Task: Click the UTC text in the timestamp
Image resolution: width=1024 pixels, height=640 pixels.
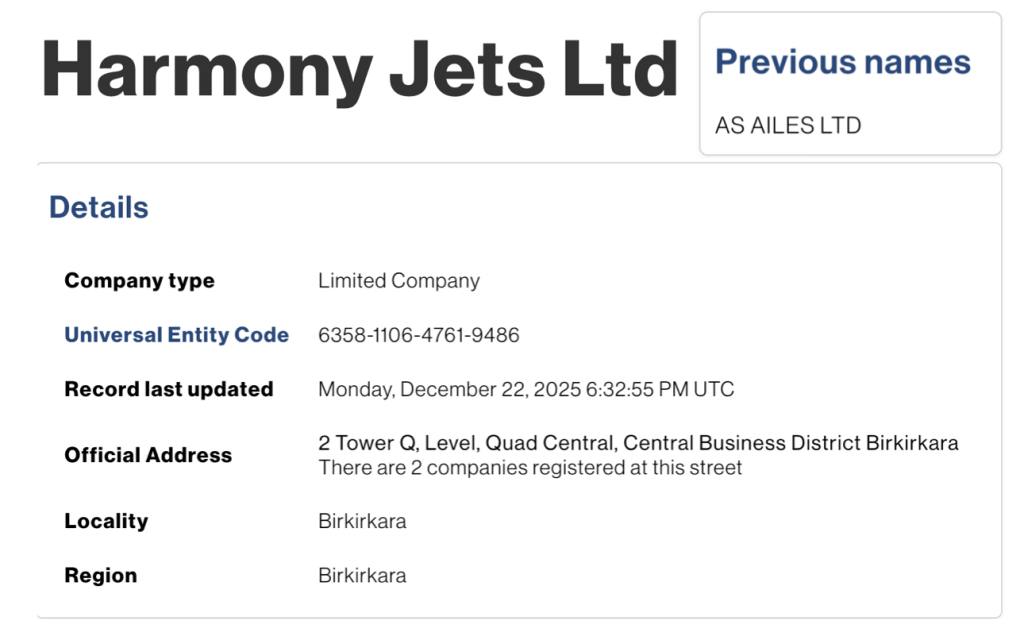Action: point(714,389)
